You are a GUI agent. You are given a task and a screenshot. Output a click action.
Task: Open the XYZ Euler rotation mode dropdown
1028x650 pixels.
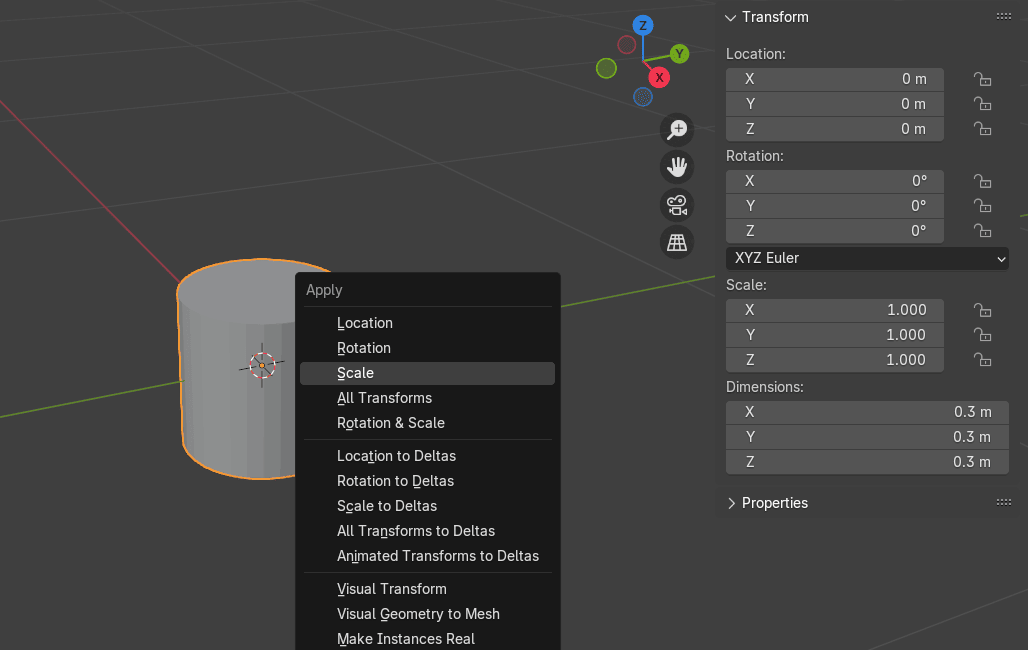pos(867,258)
